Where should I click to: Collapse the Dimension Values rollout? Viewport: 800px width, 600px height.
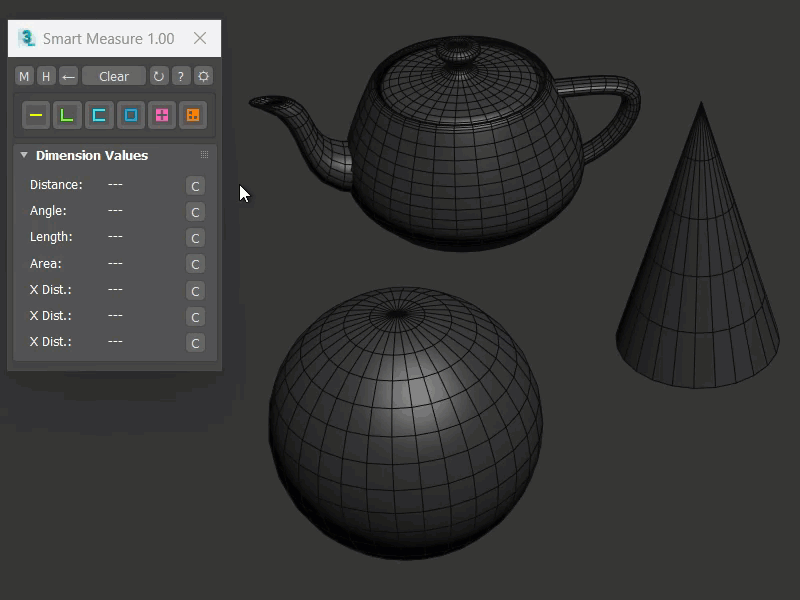click(x=24, y=155)
